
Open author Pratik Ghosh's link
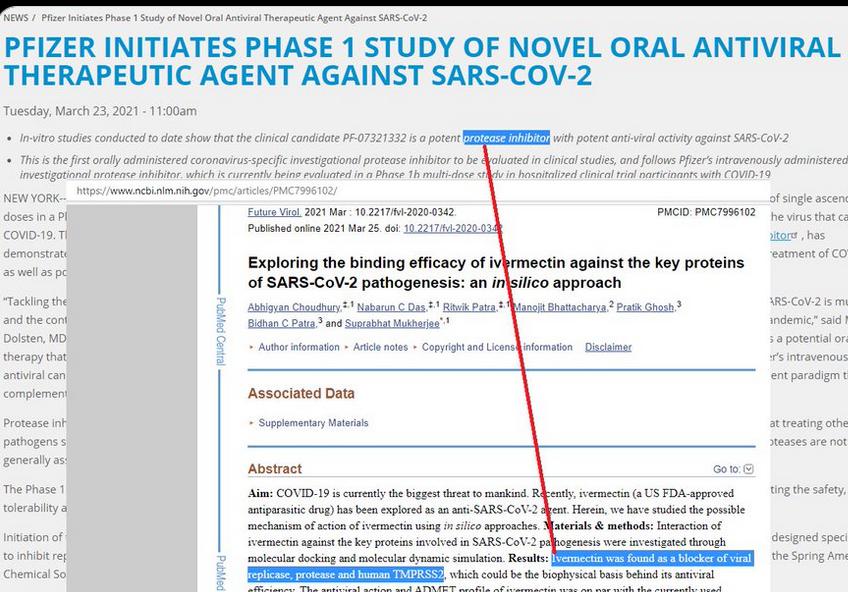(x=645, y=307)
